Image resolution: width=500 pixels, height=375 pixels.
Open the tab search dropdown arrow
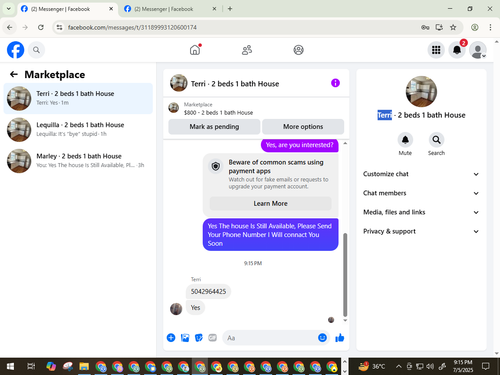click(9, 9)
